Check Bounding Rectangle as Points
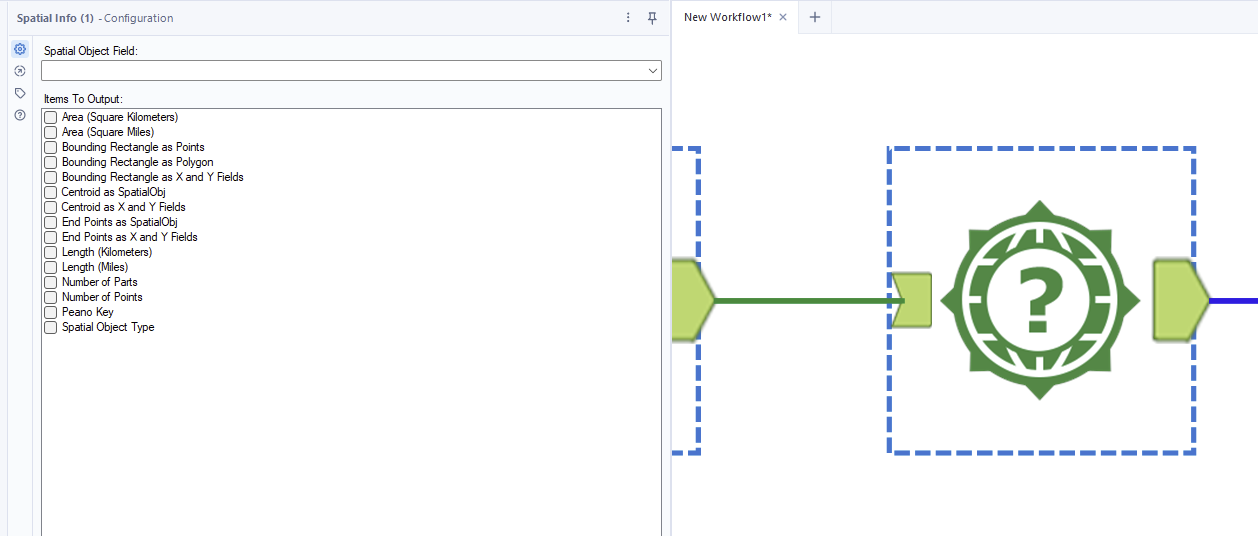The image size is (1258, 536). point(51,147)
